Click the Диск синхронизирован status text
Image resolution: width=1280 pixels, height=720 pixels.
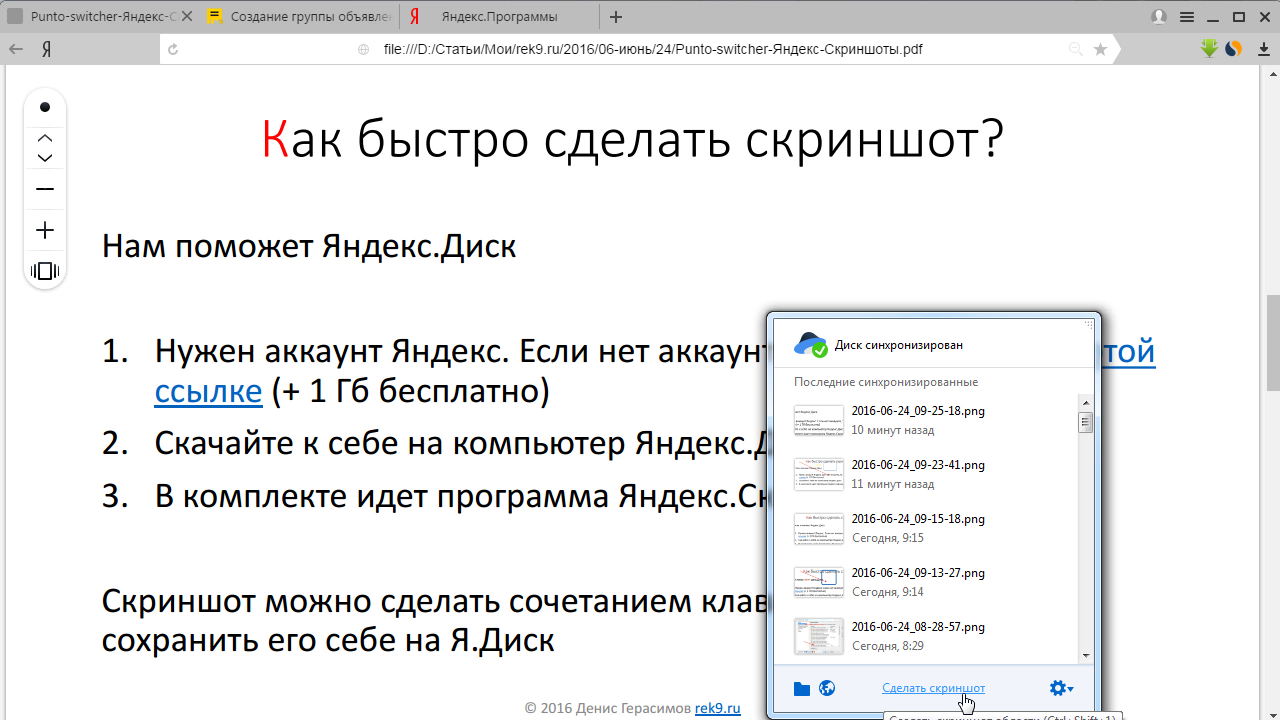point(899,345)
